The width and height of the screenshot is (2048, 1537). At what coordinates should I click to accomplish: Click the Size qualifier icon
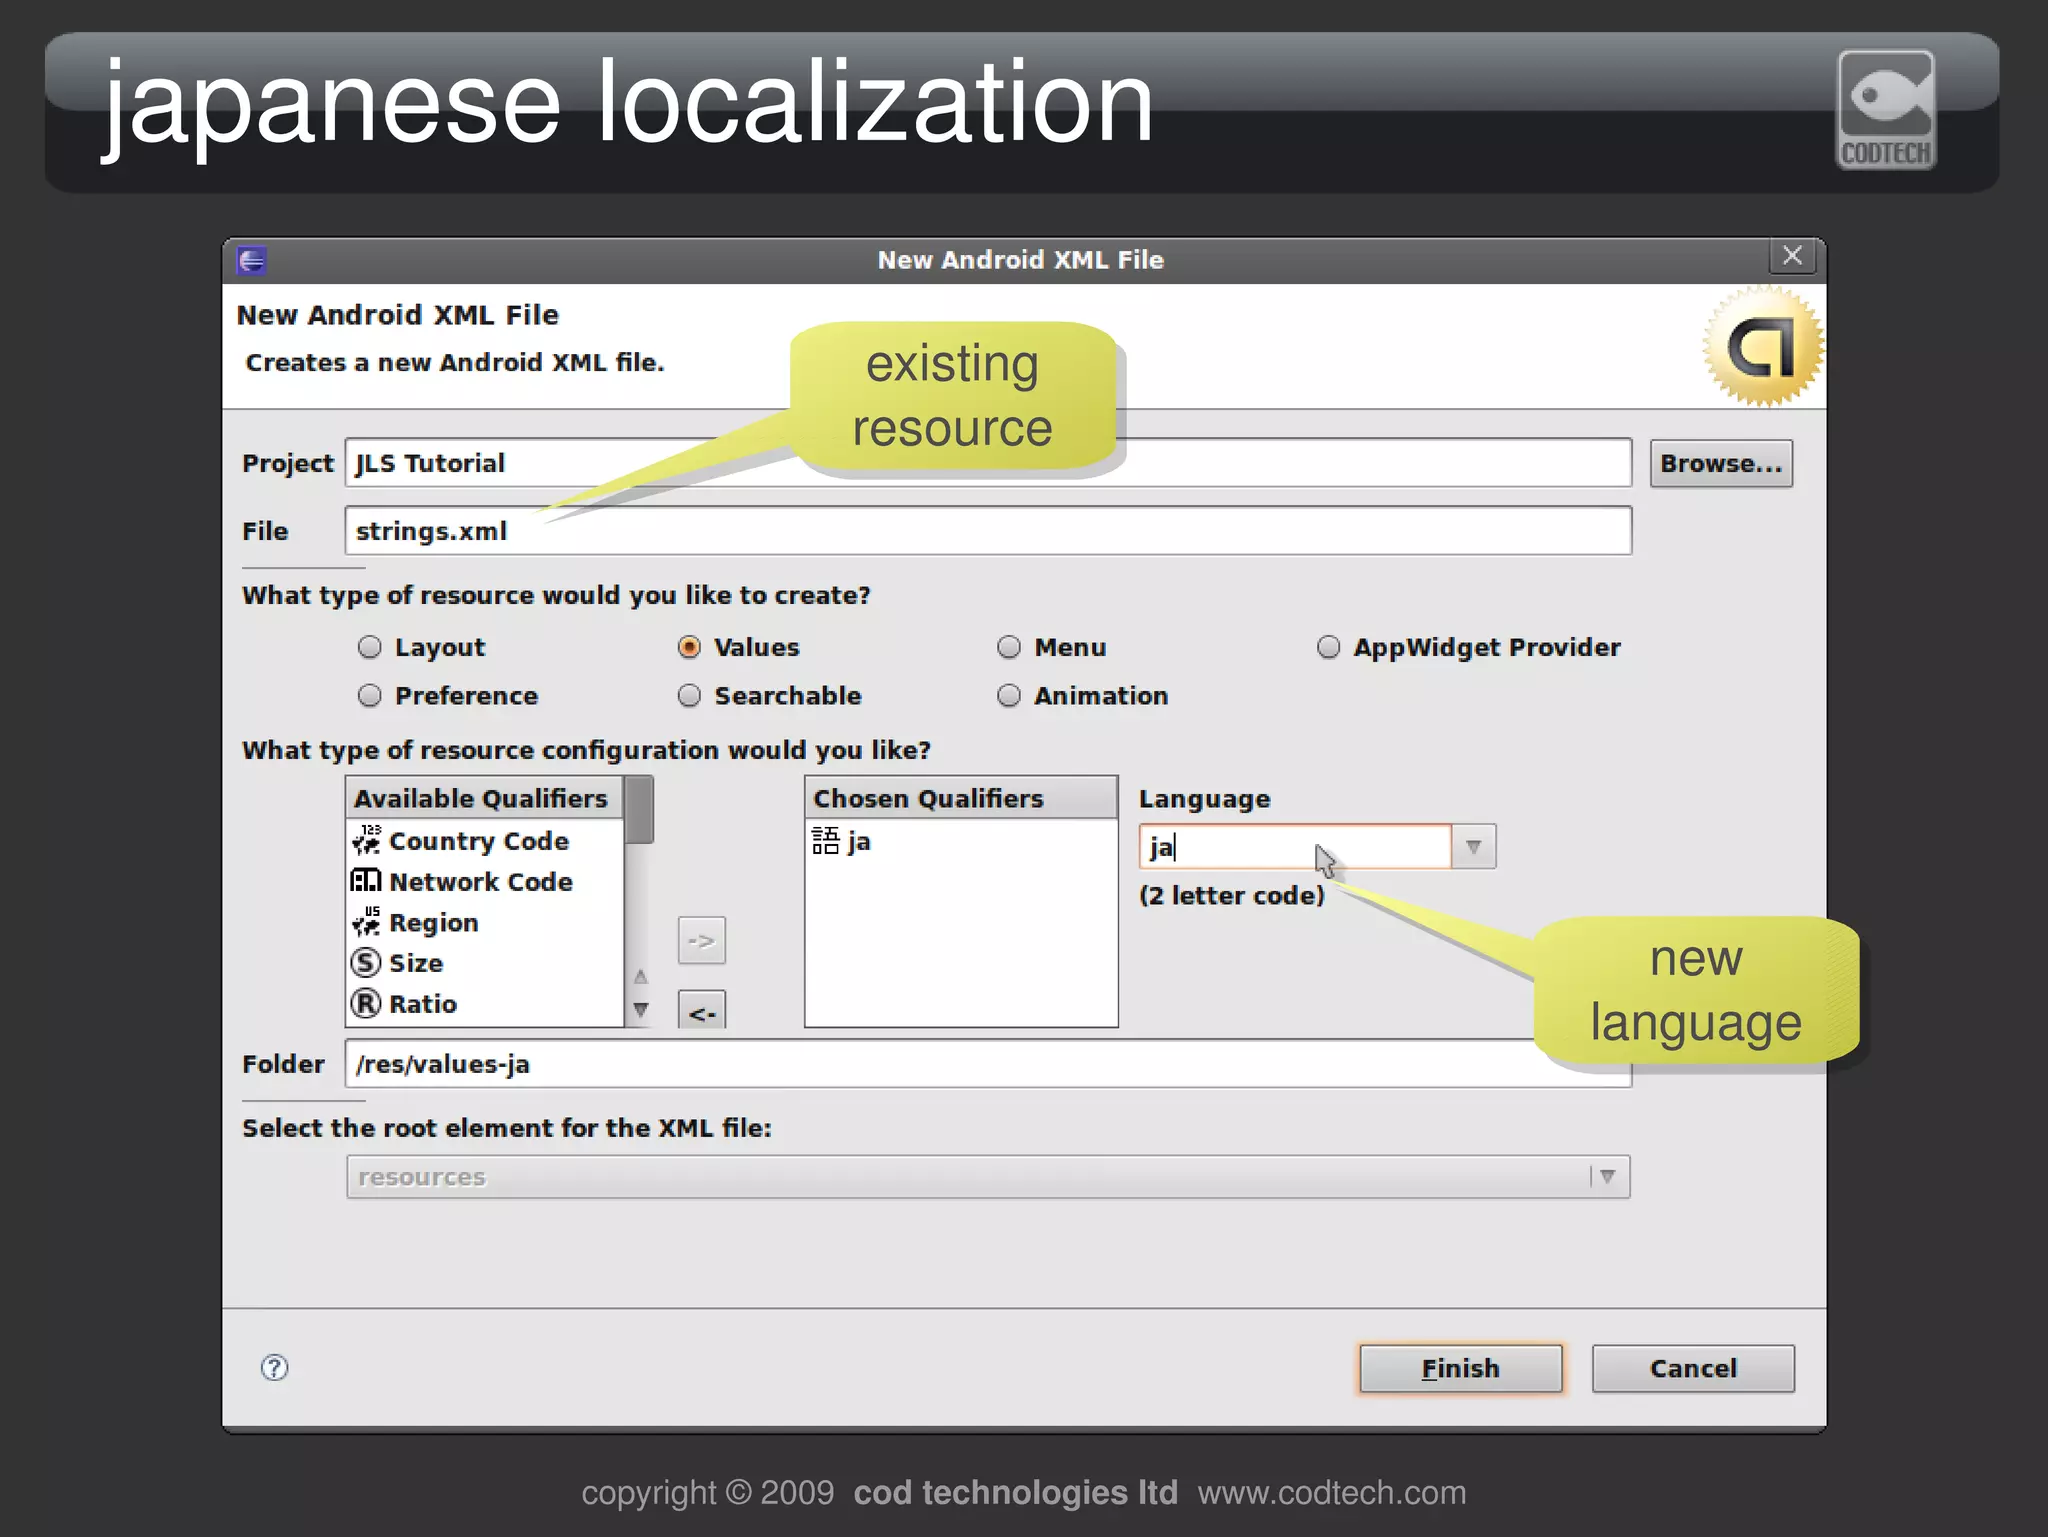(x=366, y=963)
